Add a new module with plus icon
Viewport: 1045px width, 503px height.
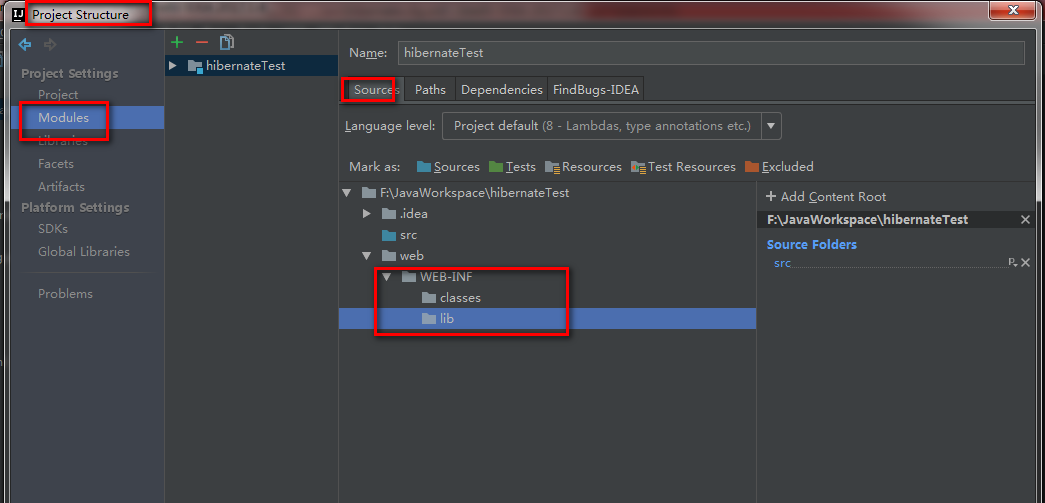click(x=177, y=43)
